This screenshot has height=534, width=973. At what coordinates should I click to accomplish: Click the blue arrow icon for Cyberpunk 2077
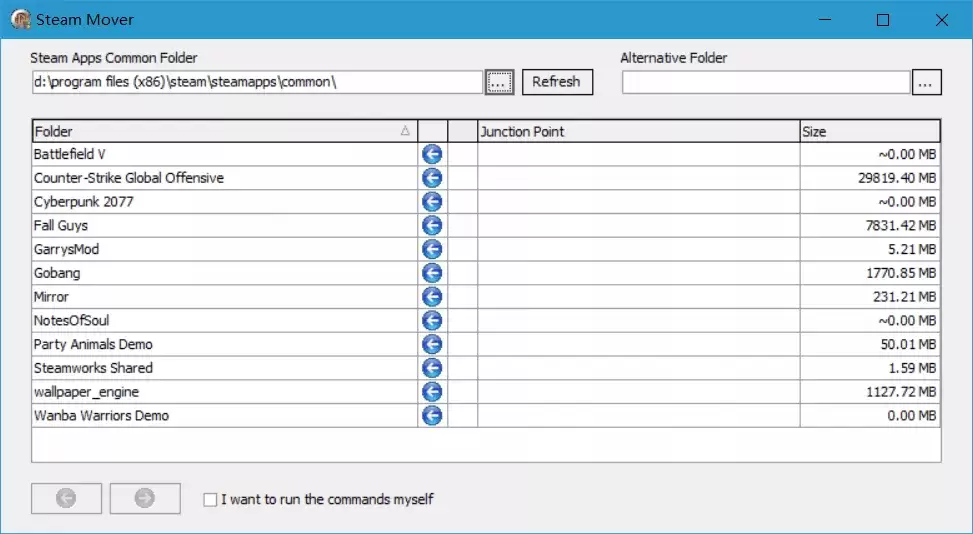tap(432, 202)
